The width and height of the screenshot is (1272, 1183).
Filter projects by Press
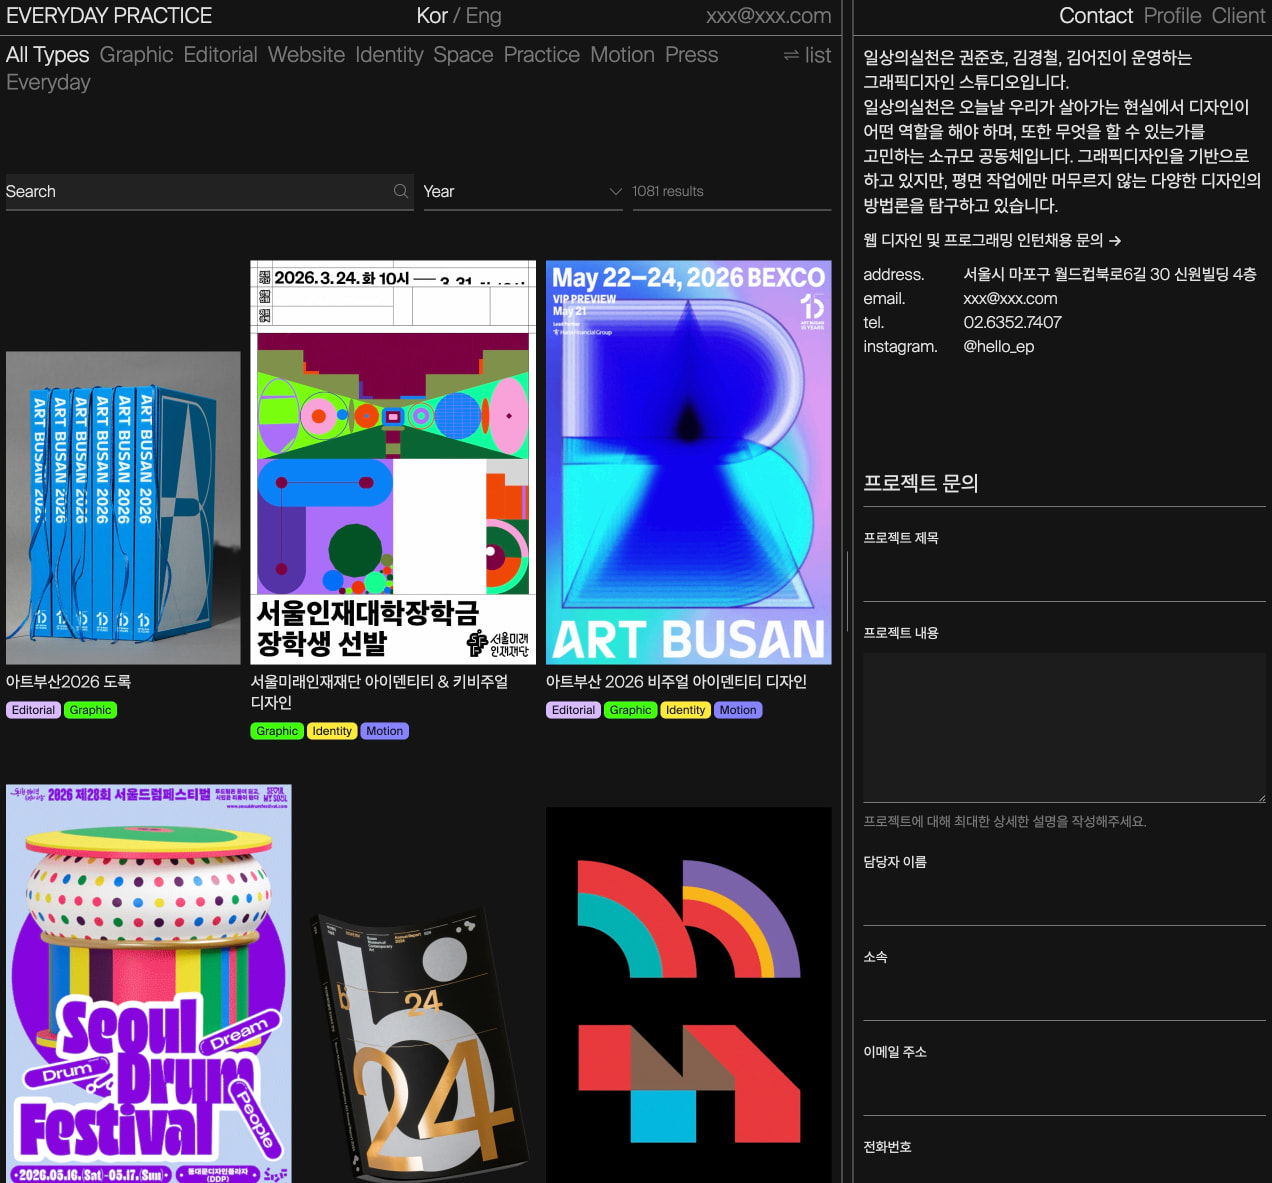[691, 55]
